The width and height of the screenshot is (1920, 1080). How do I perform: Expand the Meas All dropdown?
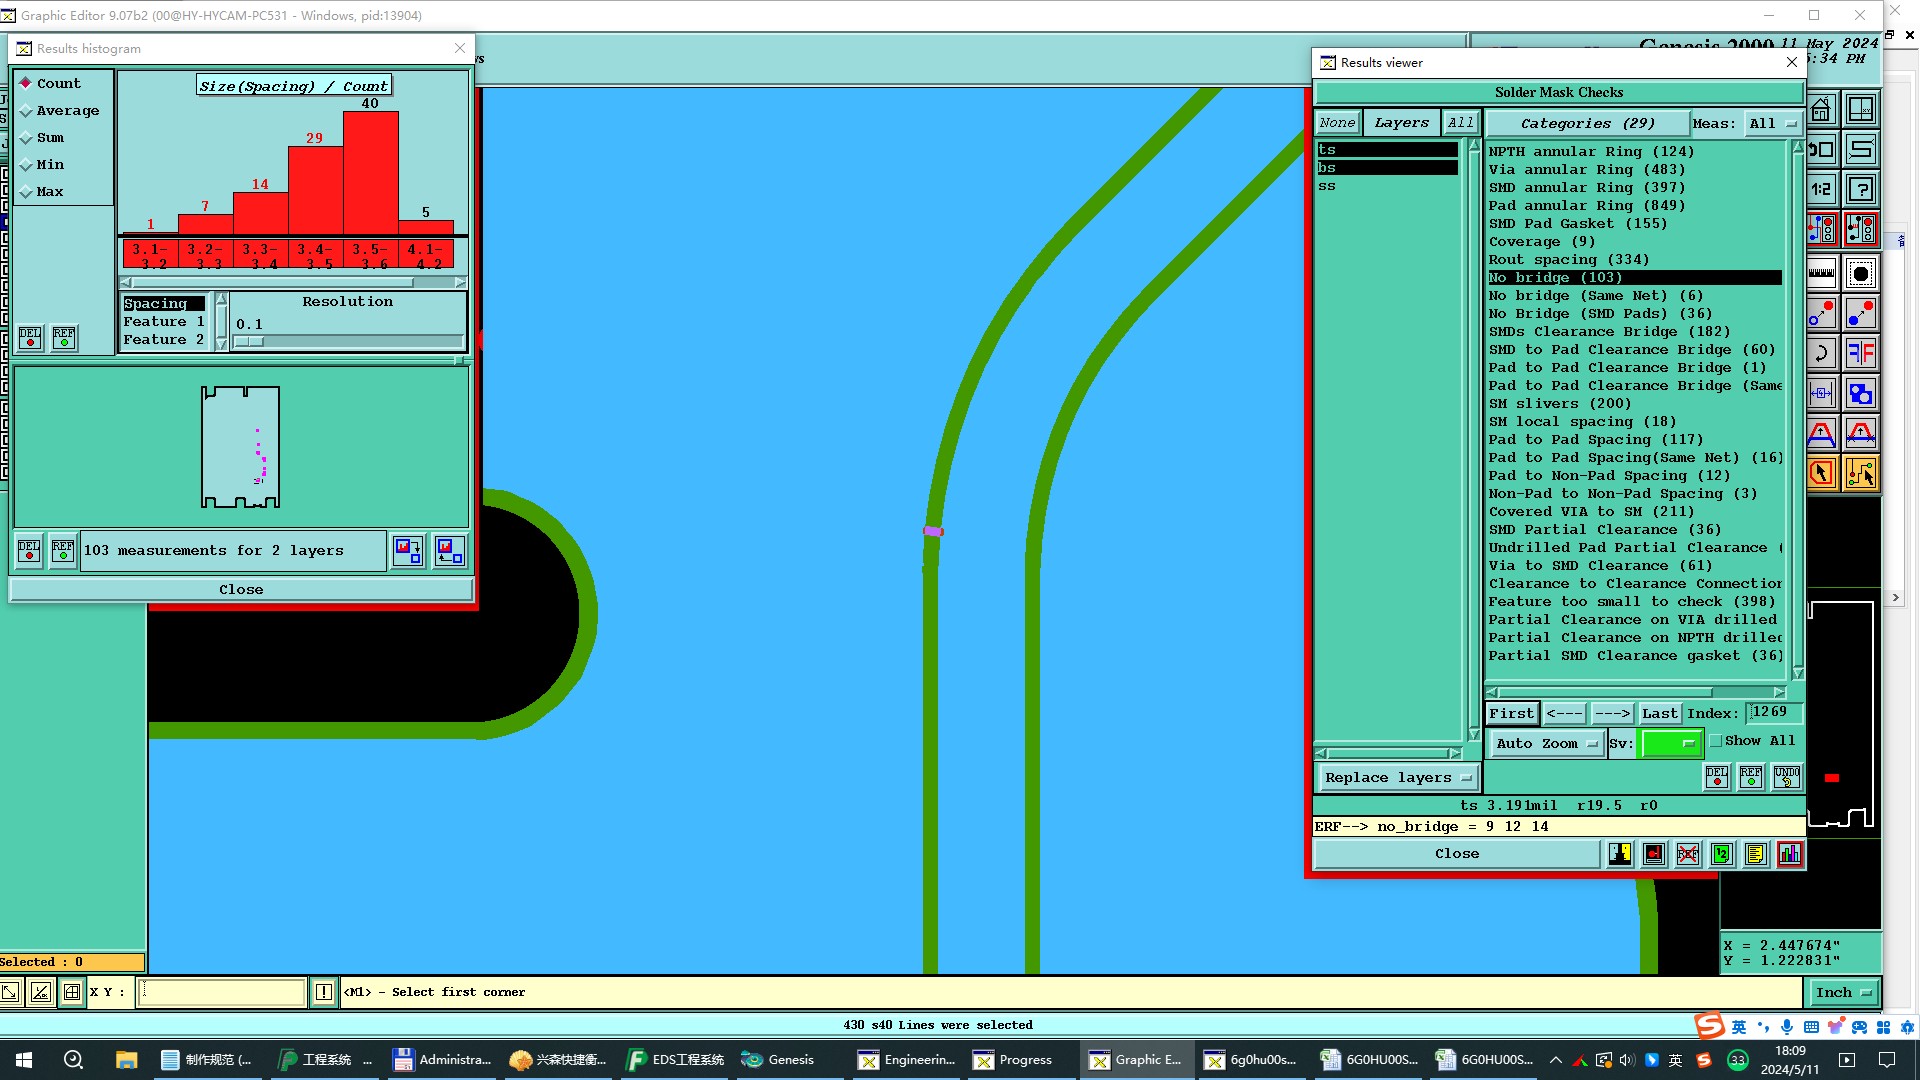pyautogui.click(x=1772, y=124)
